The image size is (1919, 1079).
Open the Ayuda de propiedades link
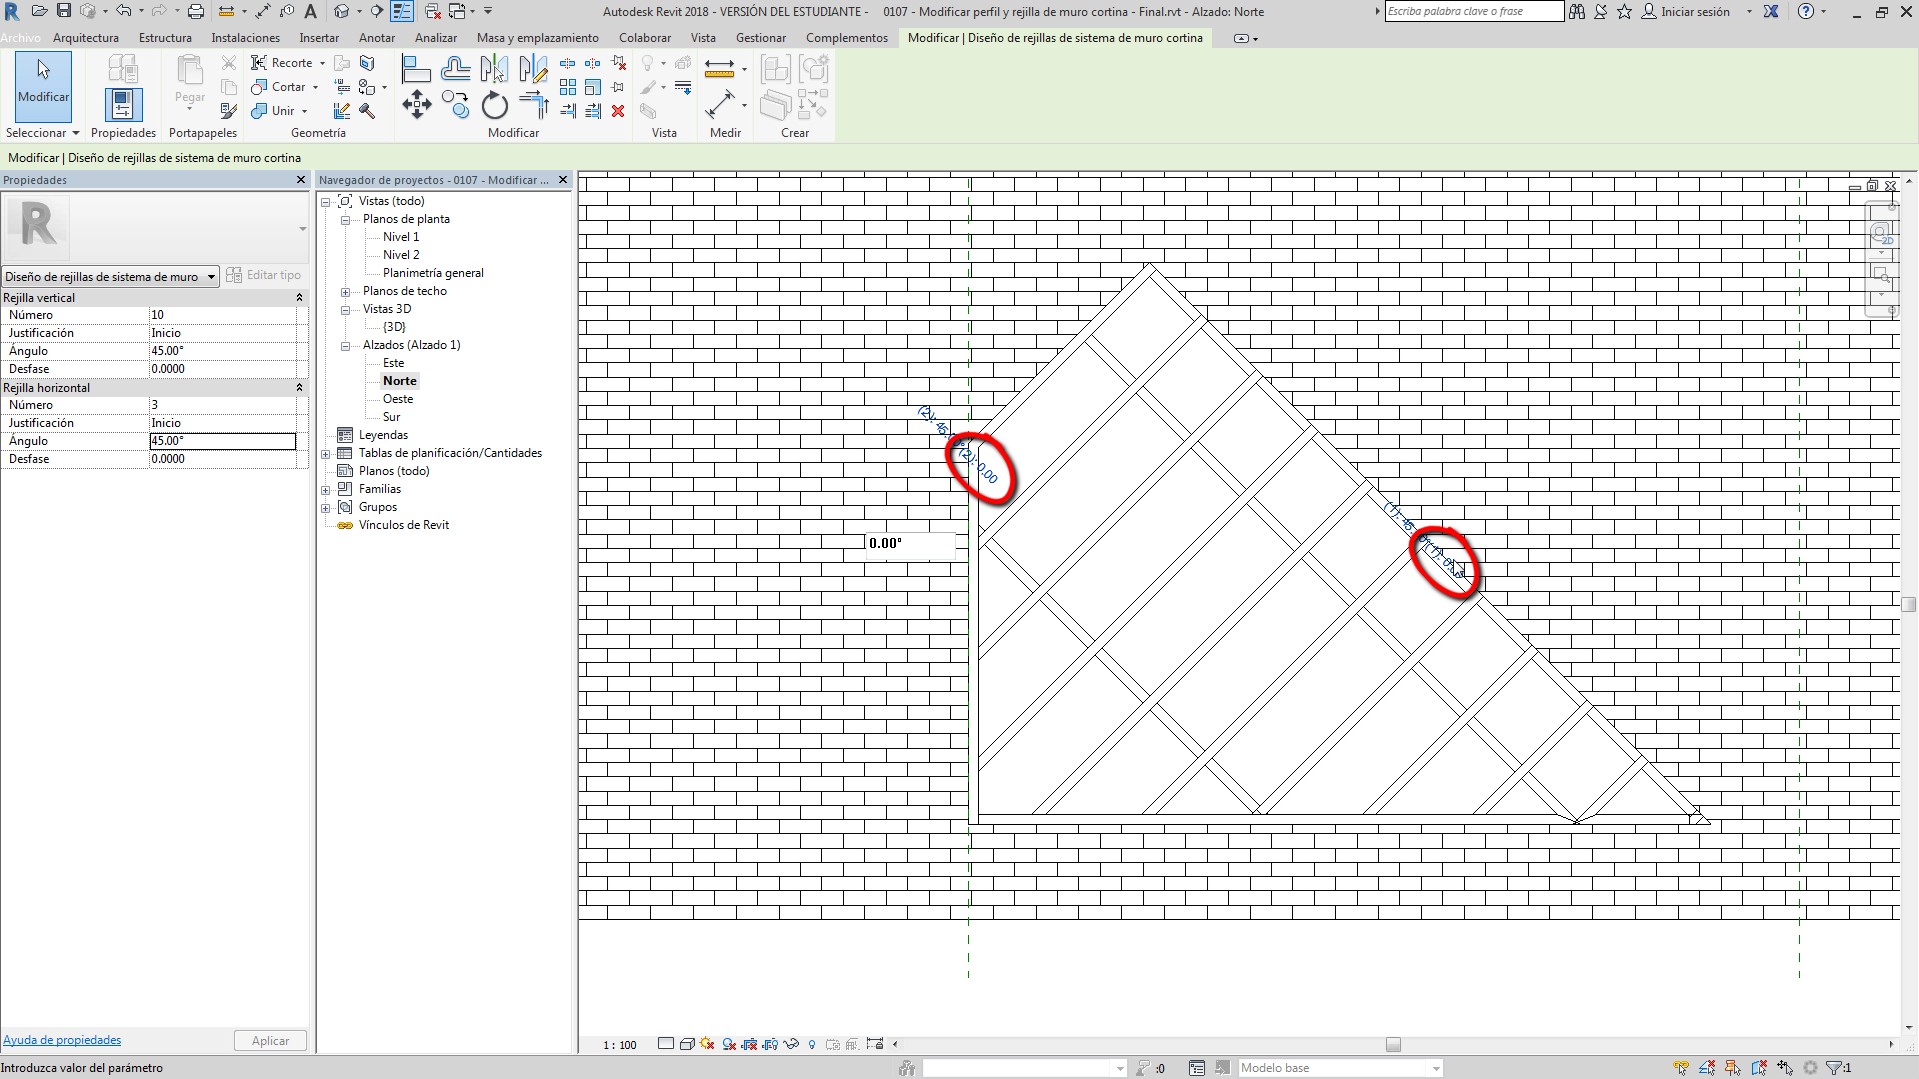(62, 1040)
